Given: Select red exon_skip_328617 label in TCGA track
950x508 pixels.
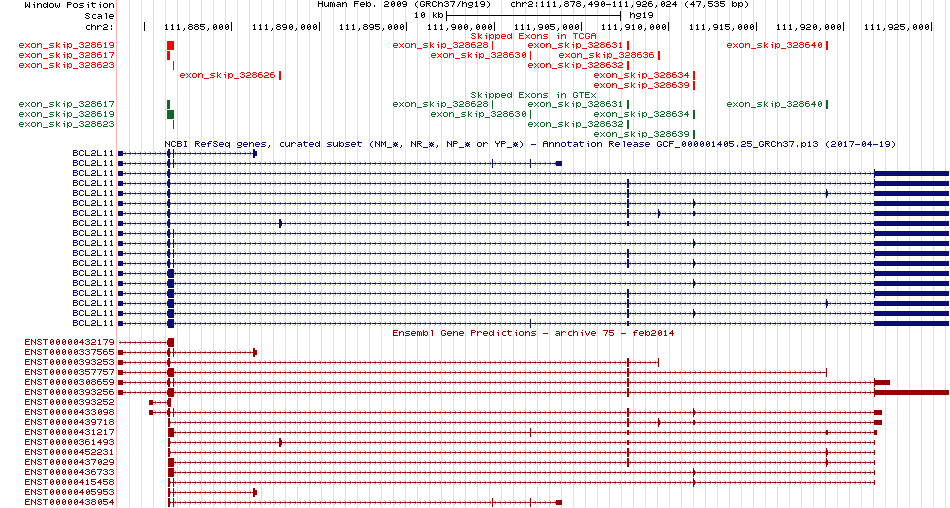Looking at the screenshot, I should pyautogui.click(x=67, y=55).
